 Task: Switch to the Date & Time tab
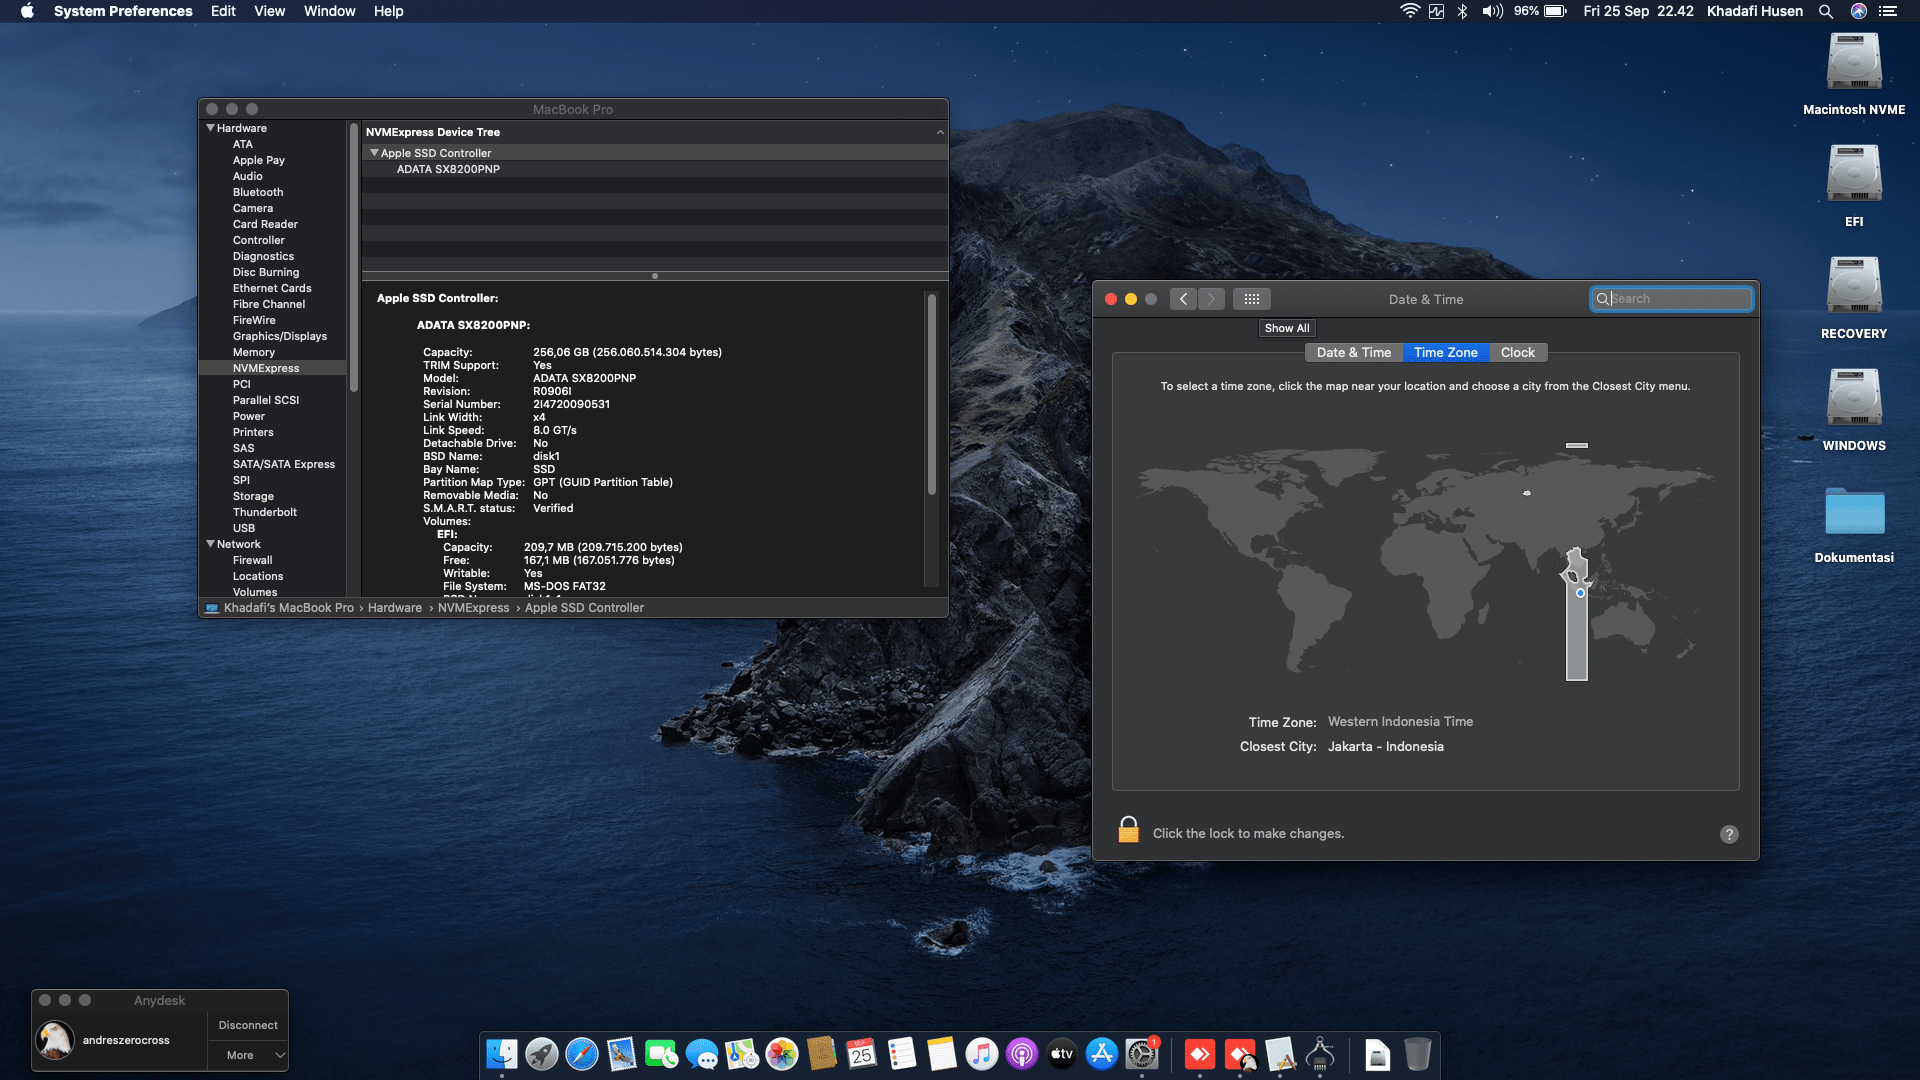1354,352
